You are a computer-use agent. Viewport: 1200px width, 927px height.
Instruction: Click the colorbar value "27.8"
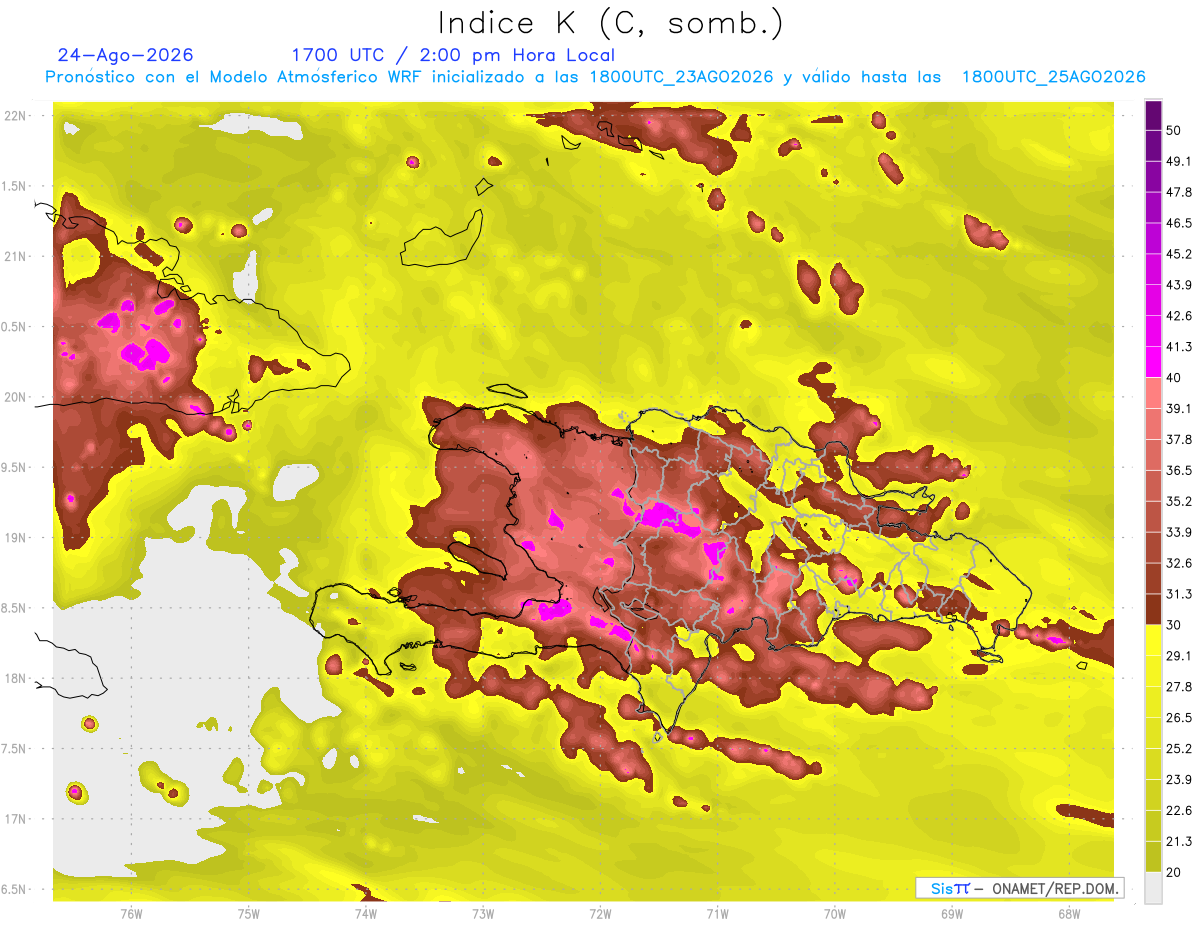coord(1179,687)
